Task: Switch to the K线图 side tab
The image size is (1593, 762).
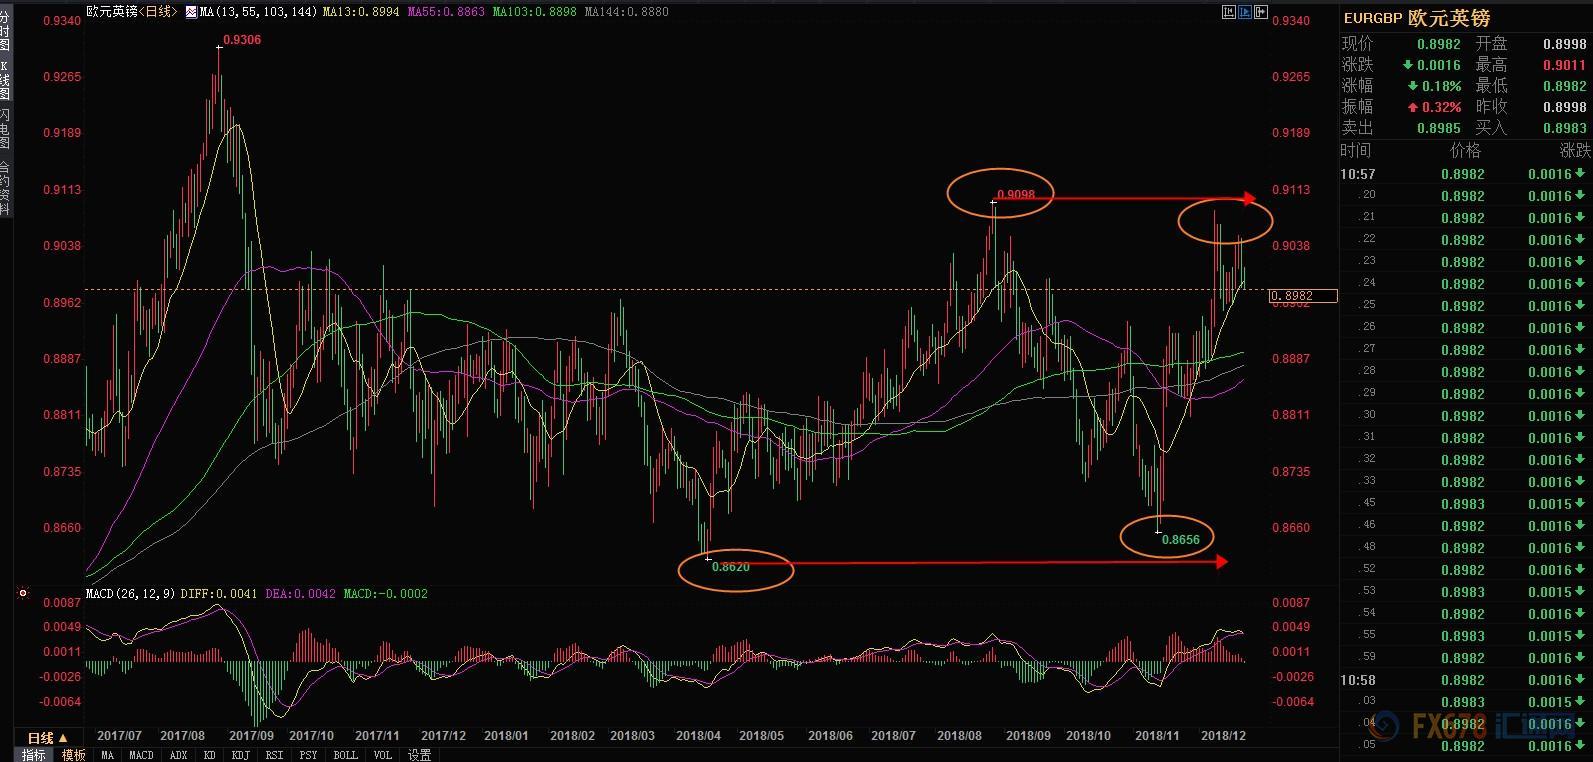Action: [5, 80]
